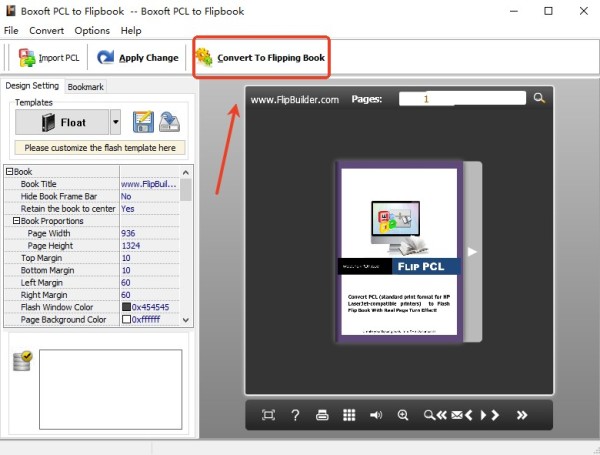Image resolution: width=600 pixels, height=455 pixels.
Task: Click the Top Margin row
Action: (92, 258)
